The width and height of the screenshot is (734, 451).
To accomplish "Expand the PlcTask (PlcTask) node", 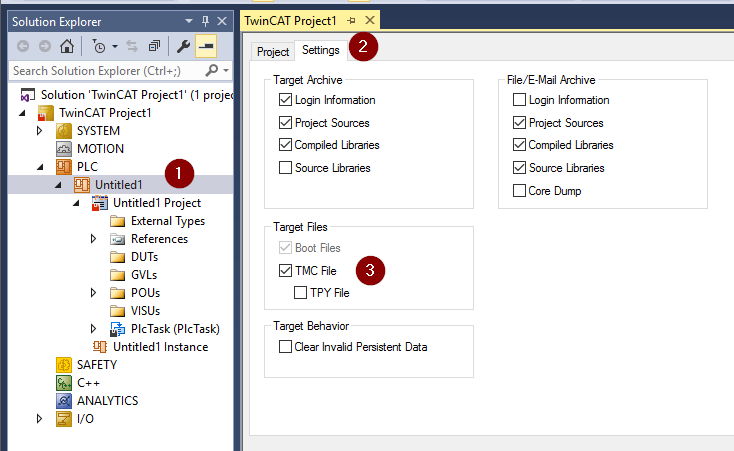I will point(94,329).
